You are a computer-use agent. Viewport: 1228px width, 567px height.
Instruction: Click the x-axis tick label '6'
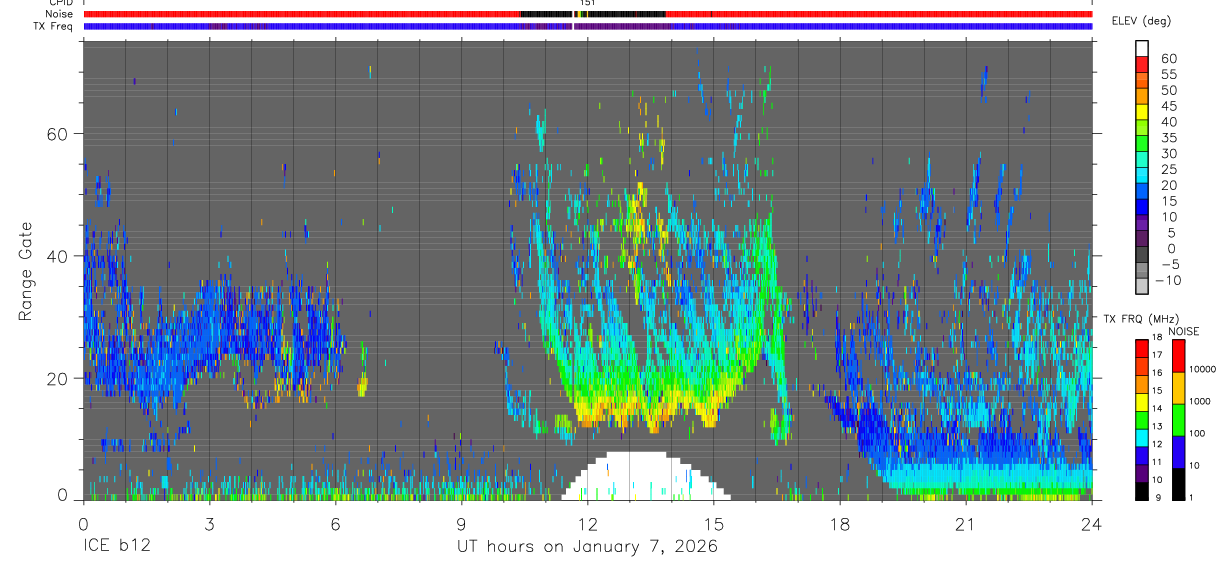336,523
